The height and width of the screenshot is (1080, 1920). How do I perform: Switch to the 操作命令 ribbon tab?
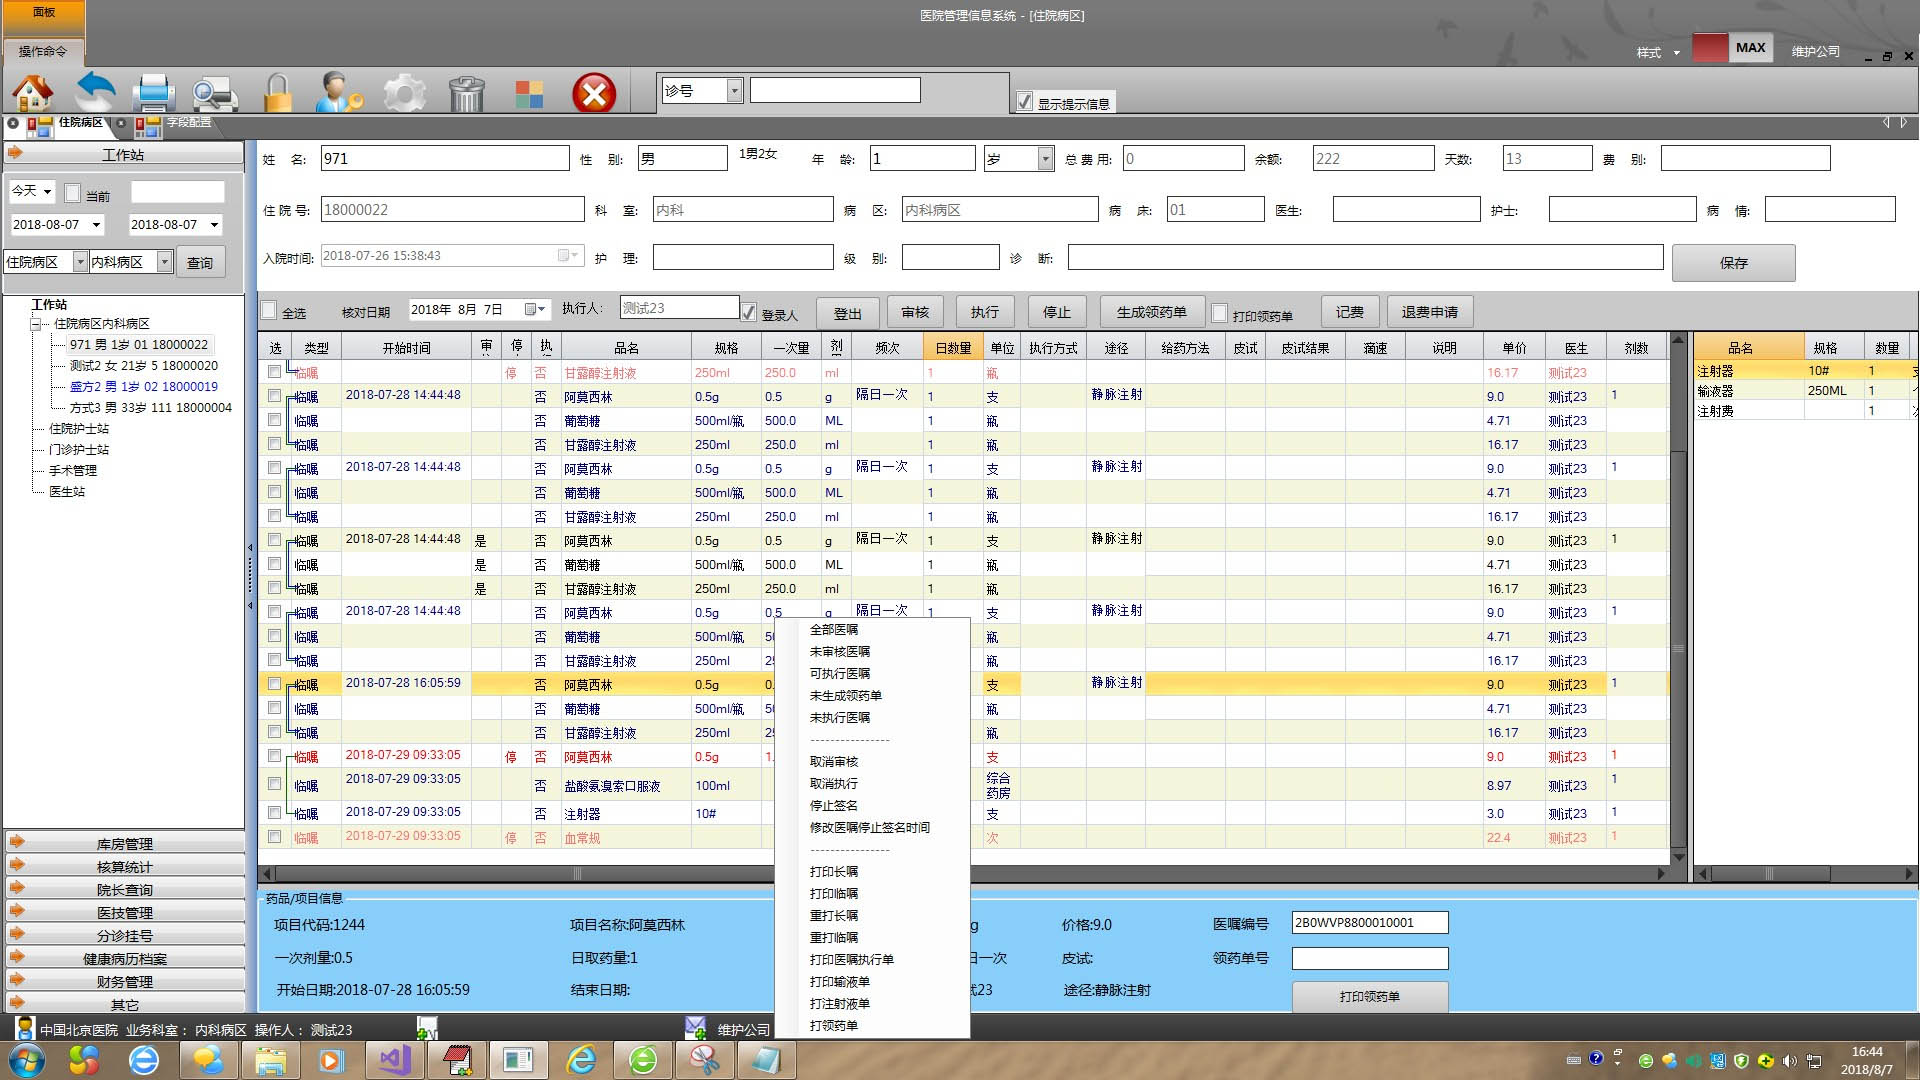[x=43, y=51]
